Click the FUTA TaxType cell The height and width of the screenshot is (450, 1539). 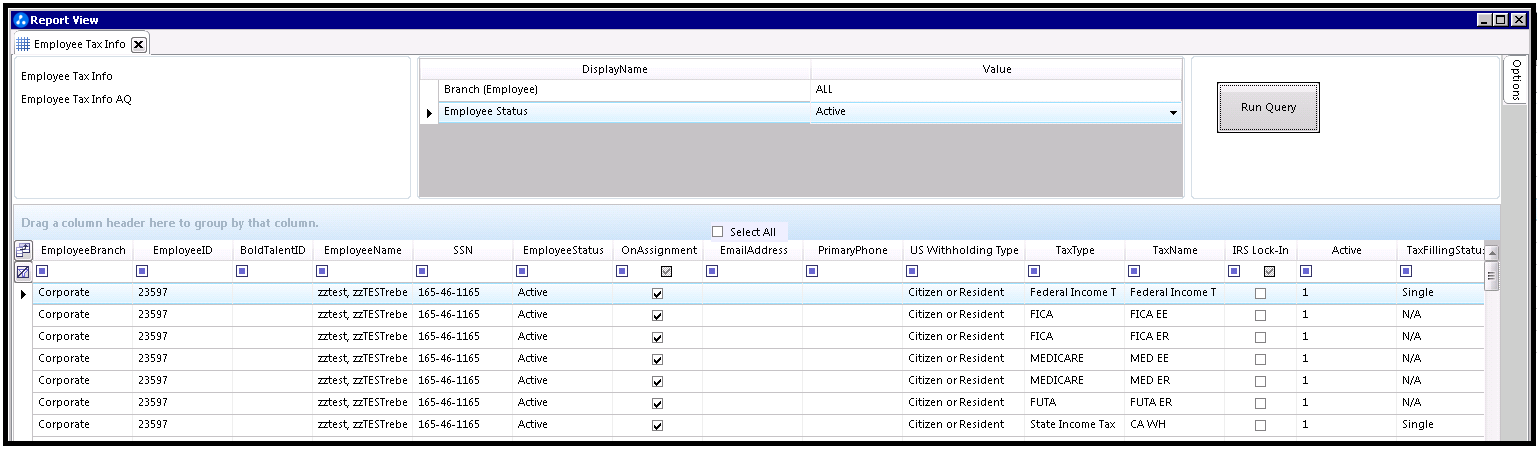[x=1075, y=403]
